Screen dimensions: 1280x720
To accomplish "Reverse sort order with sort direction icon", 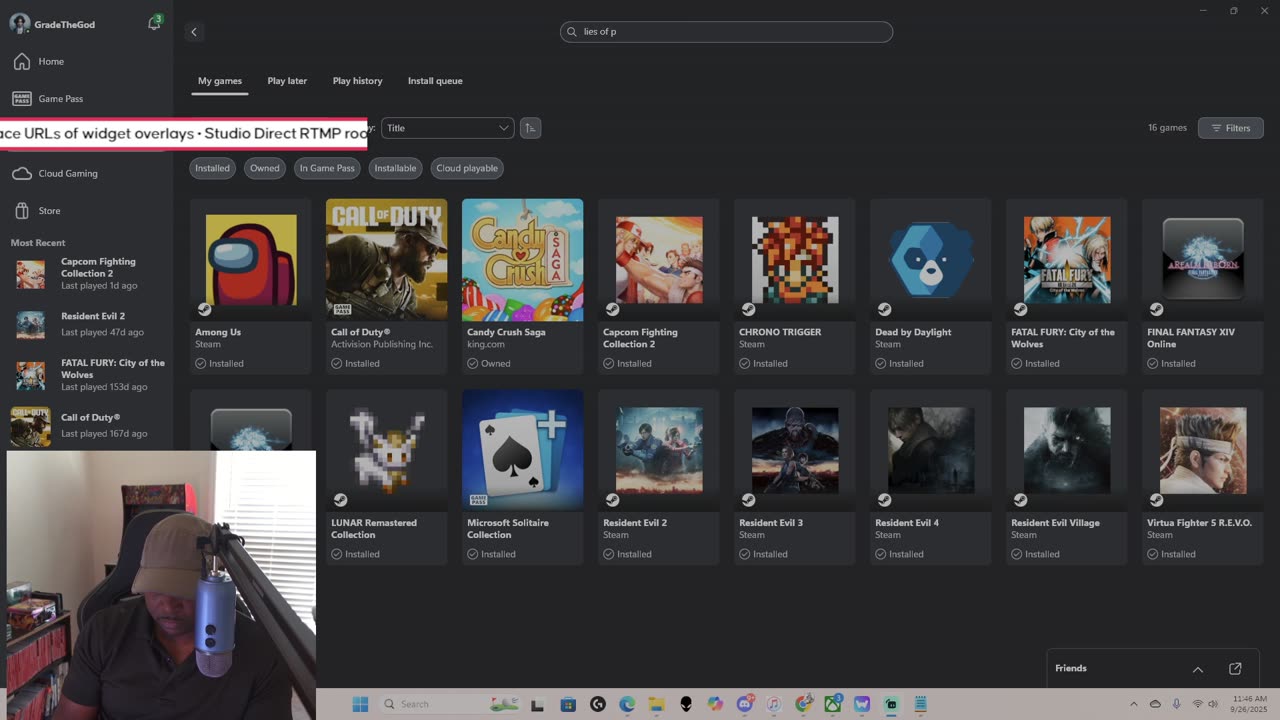I will point(531,128).
